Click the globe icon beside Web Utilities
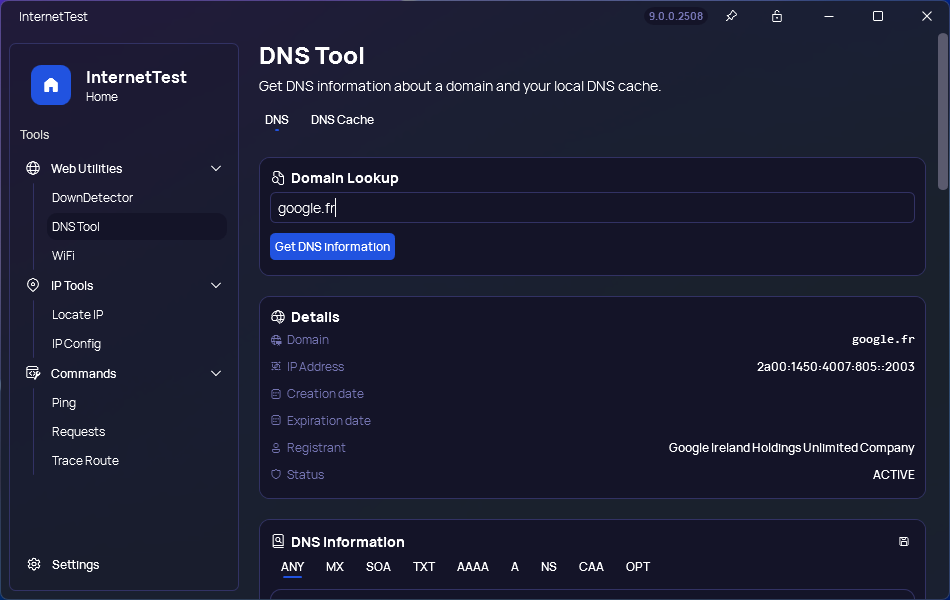The width and height of the screenshot is (950, 600). (x=33, y=168)
